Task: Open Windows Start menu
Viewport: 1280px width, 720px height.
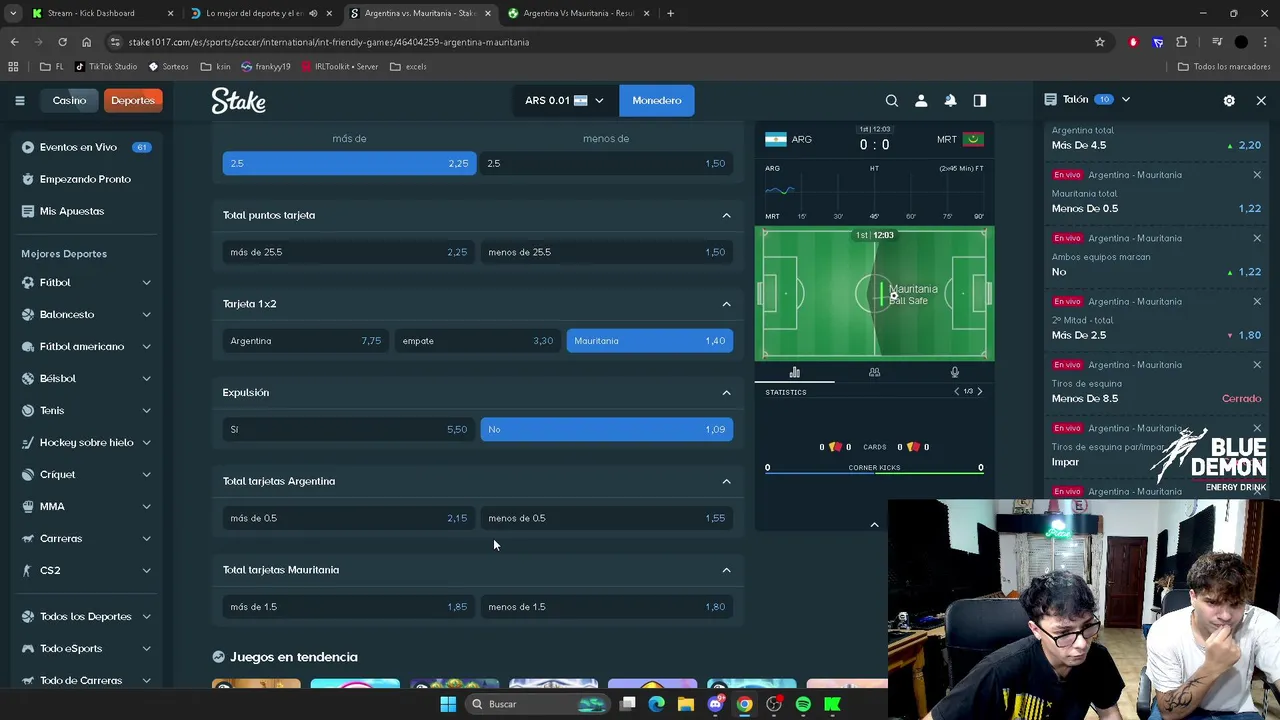Action: [x=448, y=704]
